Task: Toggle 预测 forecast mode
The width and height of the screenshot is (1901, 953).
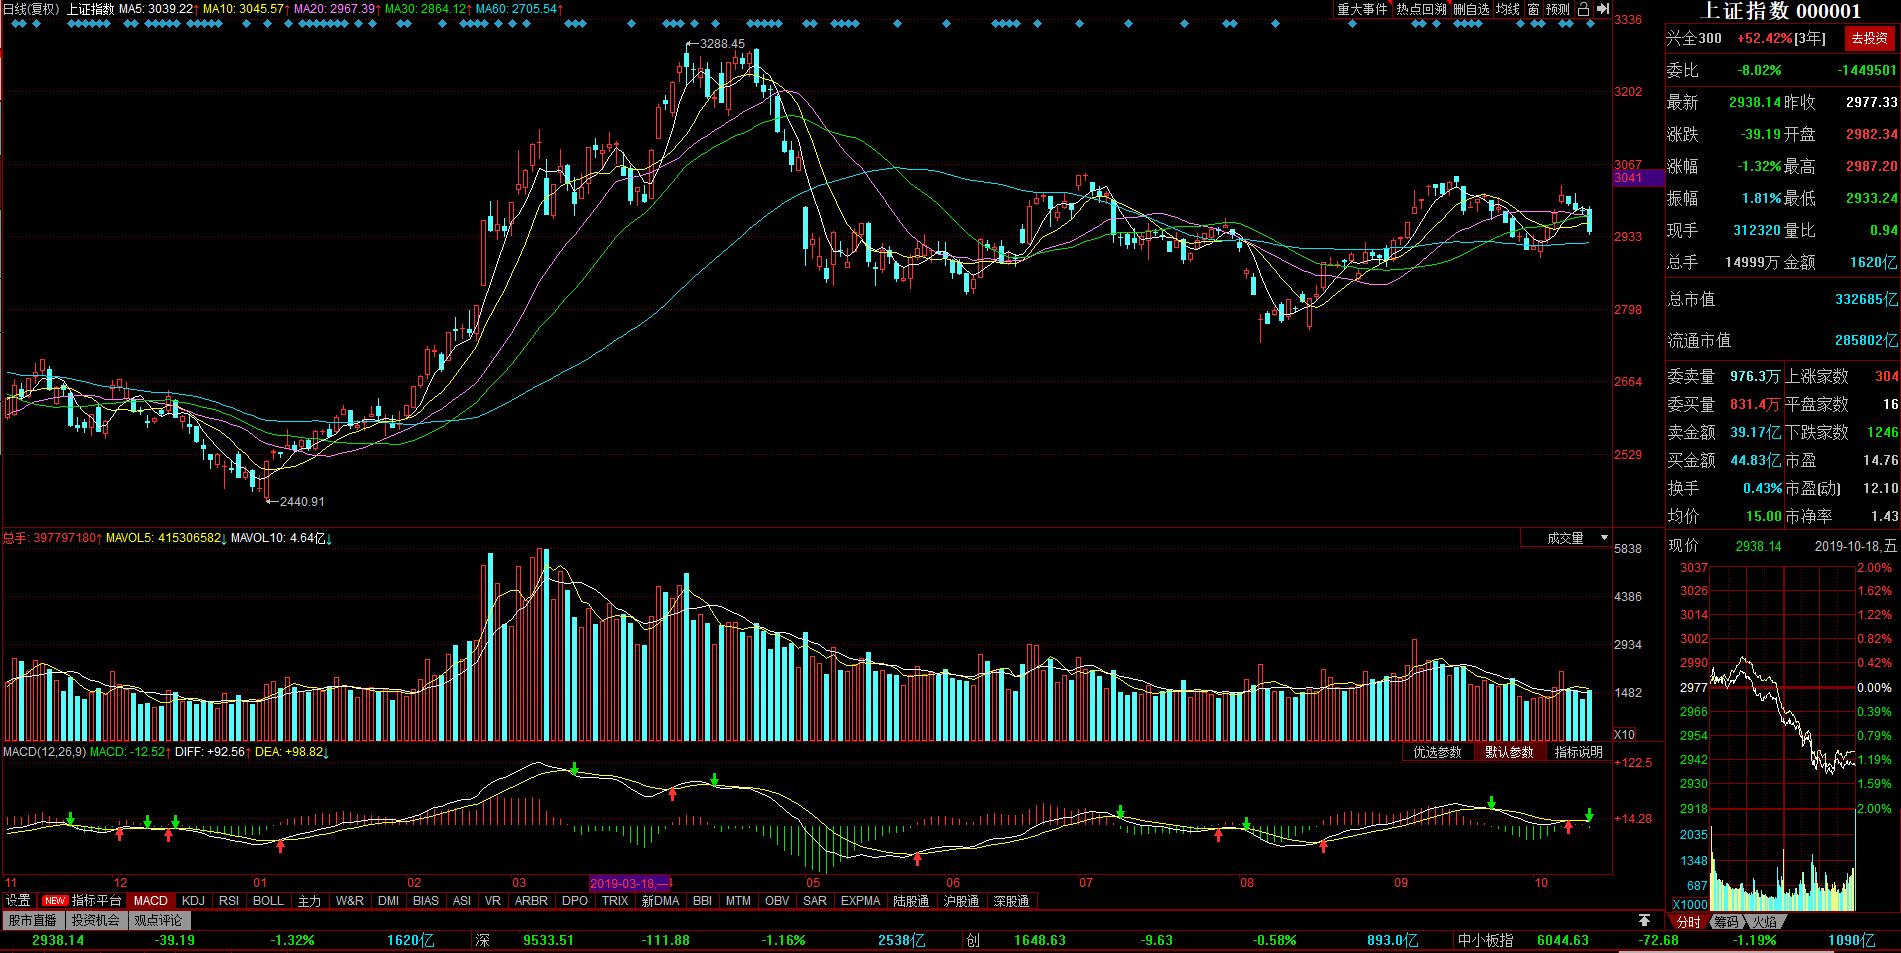Action: click(1558, 9)
